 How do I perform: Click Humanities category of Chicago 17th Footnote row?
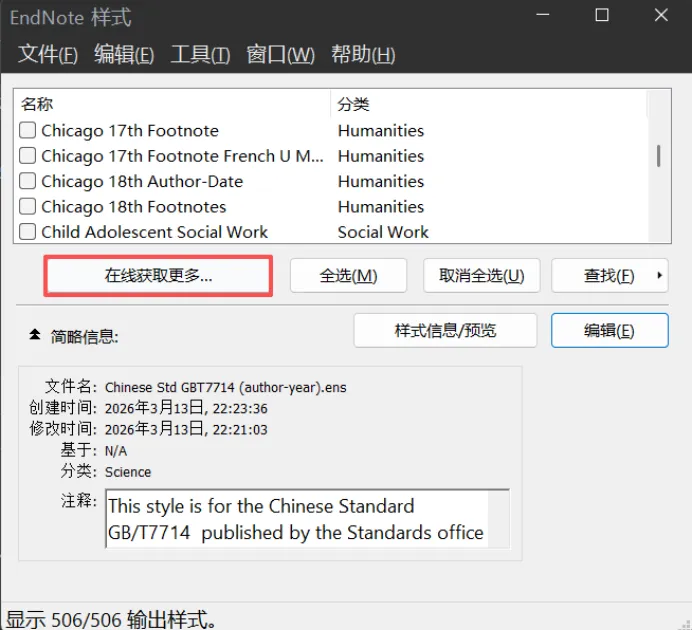pos(381,131)
